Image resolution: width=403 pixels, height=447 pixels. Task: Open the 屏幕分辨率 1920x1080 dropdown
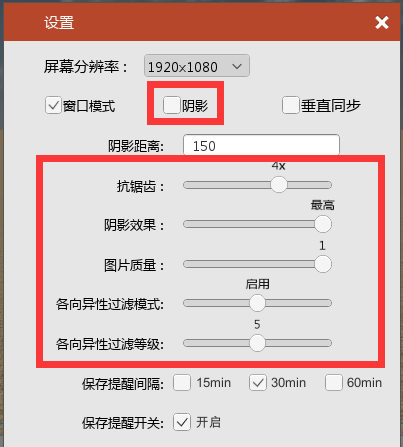click(197, 66)
